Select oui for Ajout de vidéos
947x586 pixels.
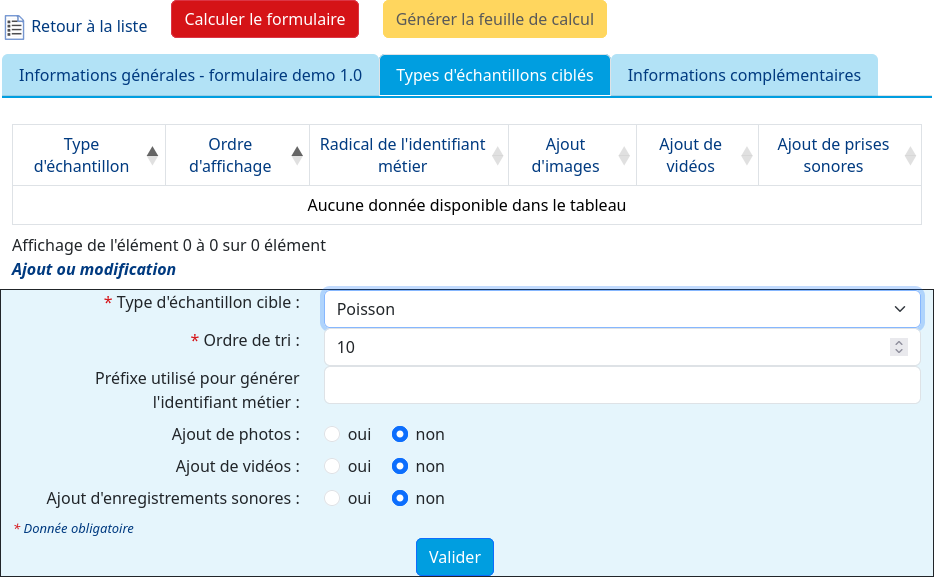pyautogui.click(x=332, y=466)
